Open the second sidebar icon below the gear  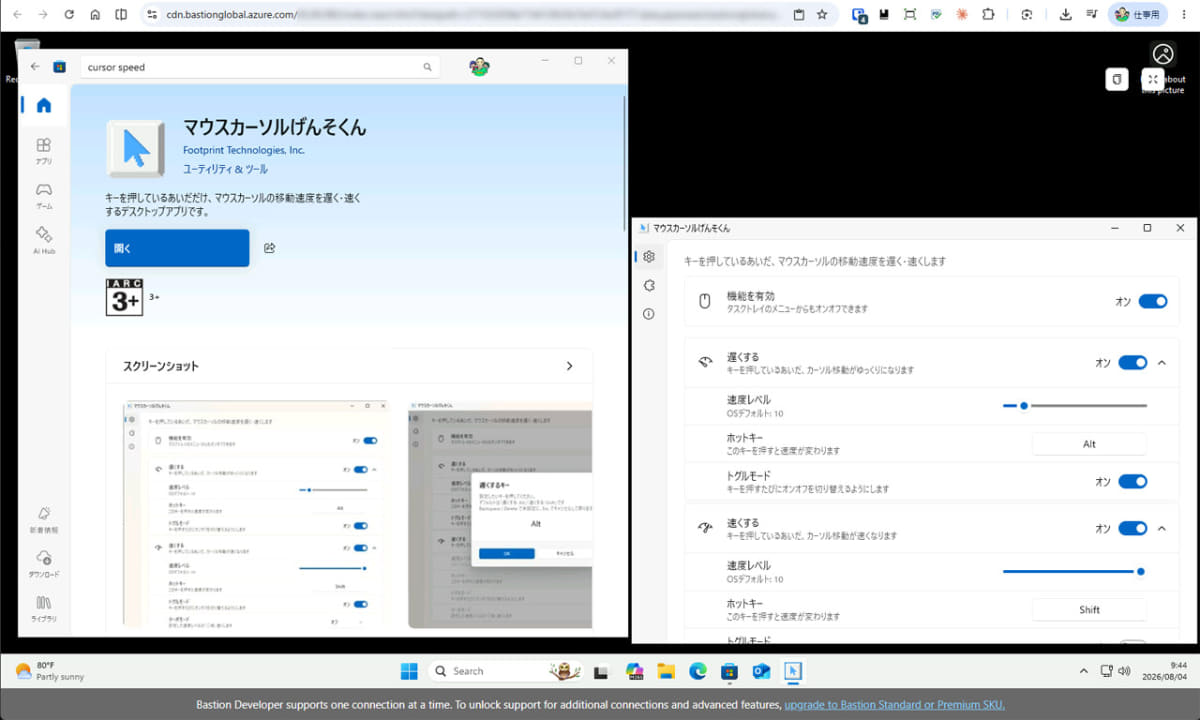click(649, 285)
